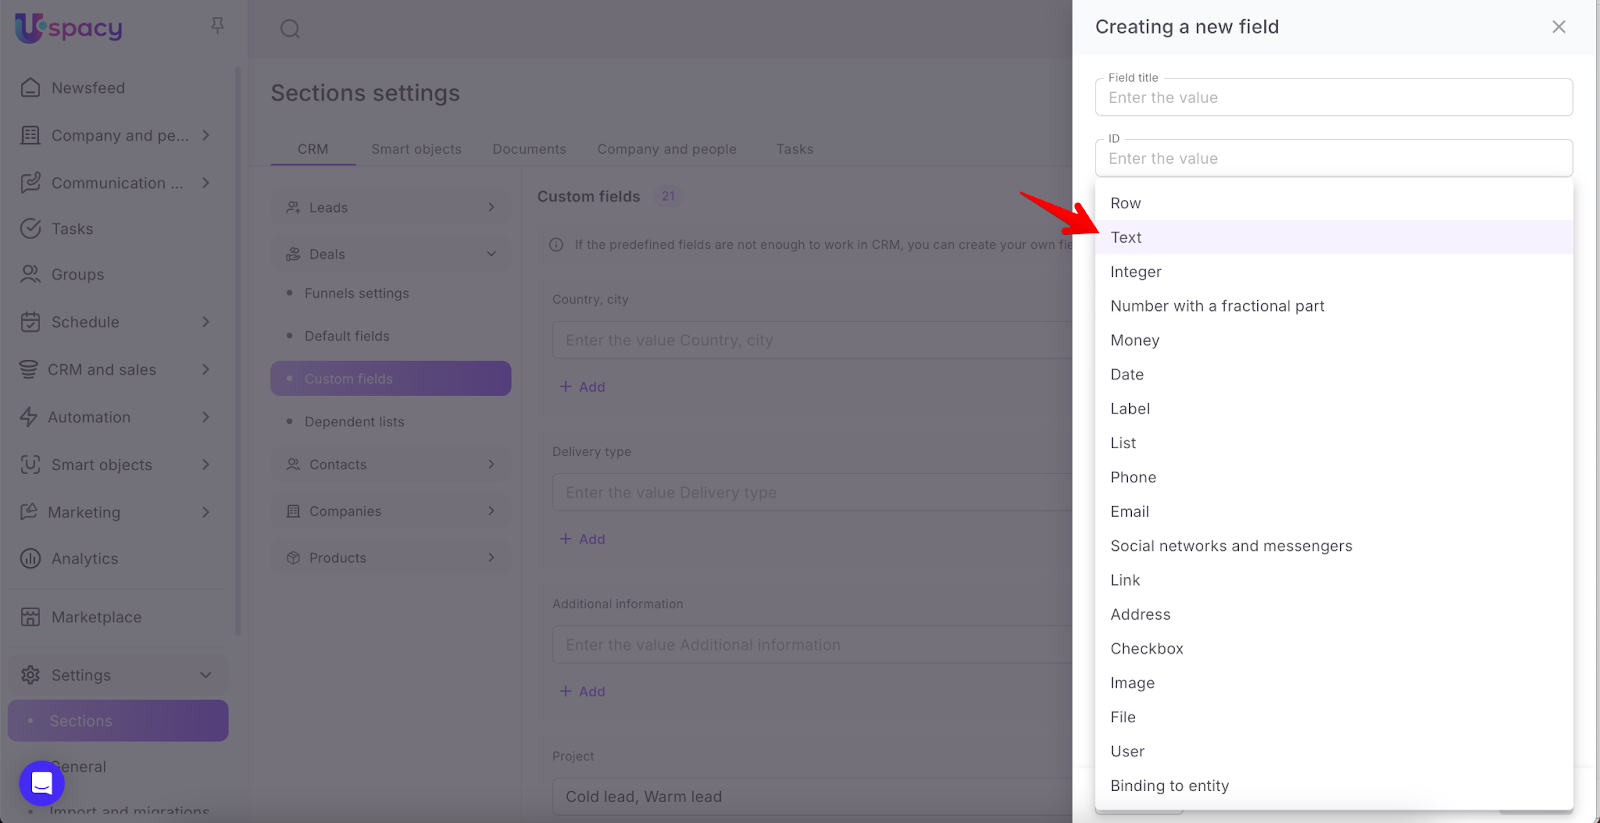Click the pin sidebar icon

point(217,25)
